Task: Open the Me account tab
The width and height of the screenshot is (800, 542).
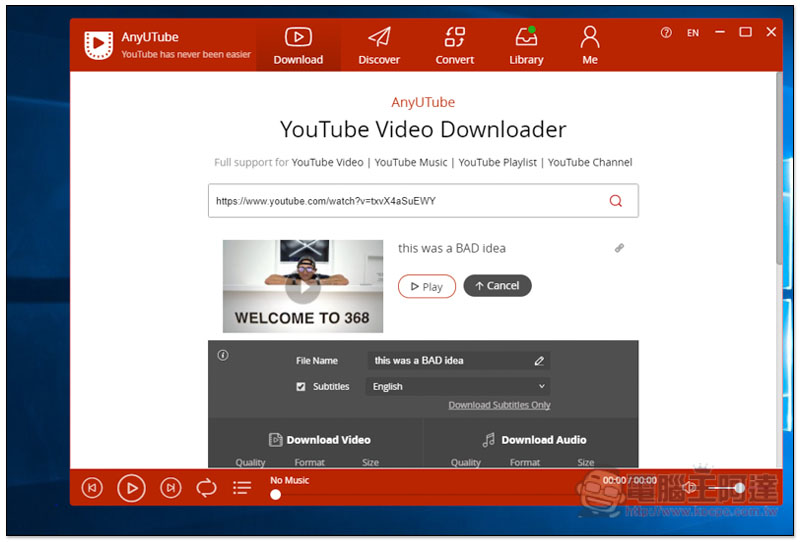Action: (x=590, y=46)
